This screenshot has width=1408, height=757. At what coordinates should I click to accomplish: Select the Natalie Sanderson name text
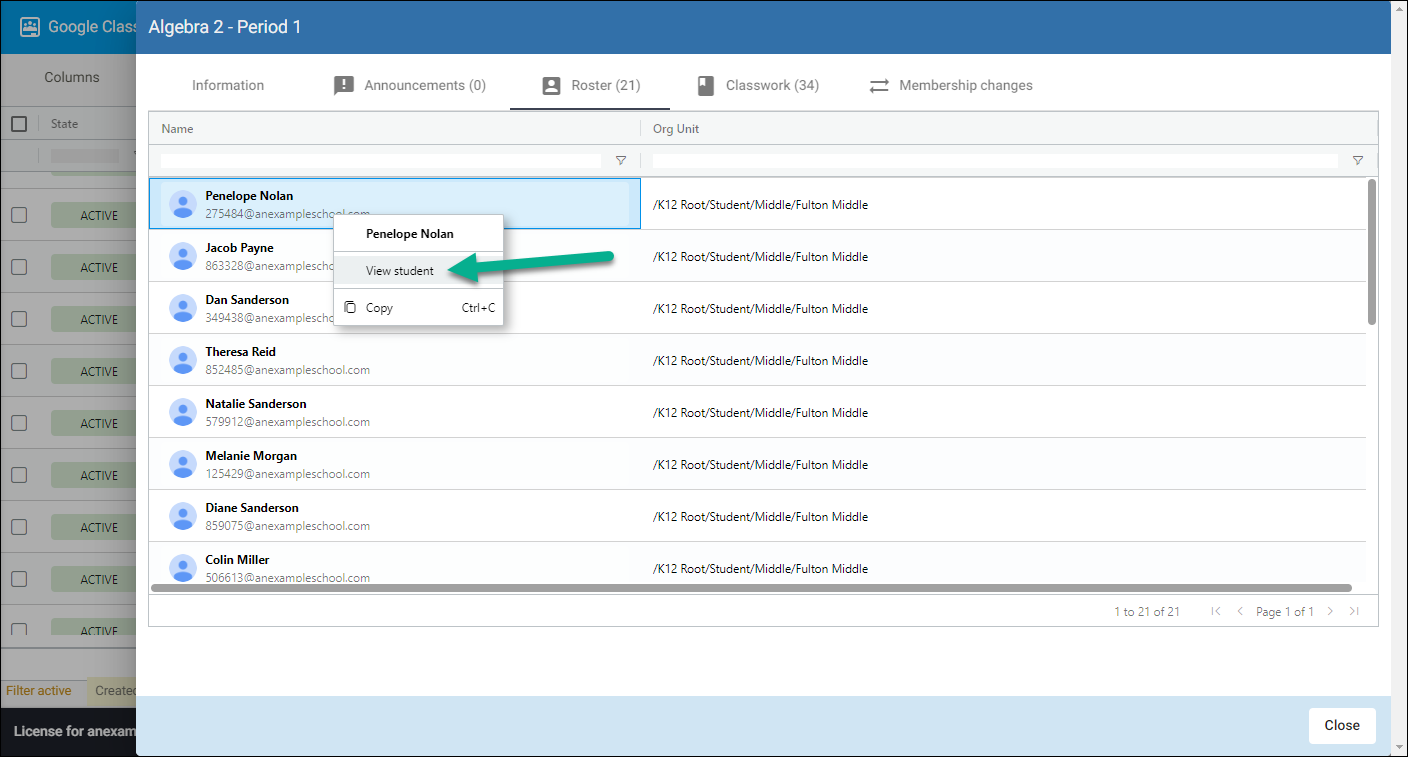coord(256,404)
